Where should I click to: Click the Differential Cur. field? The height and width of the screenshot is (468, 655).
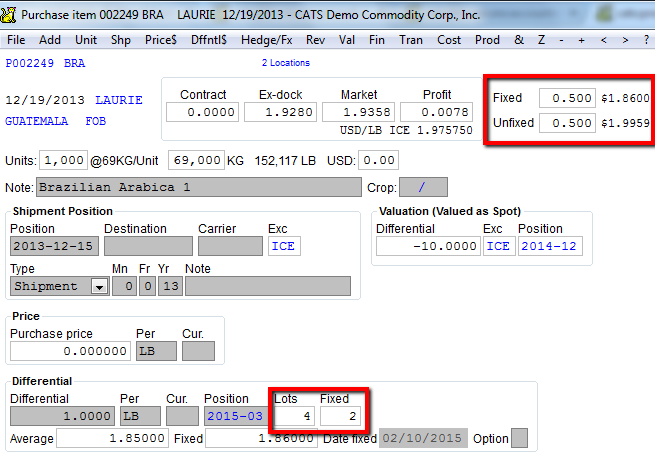tap(182, 416)
